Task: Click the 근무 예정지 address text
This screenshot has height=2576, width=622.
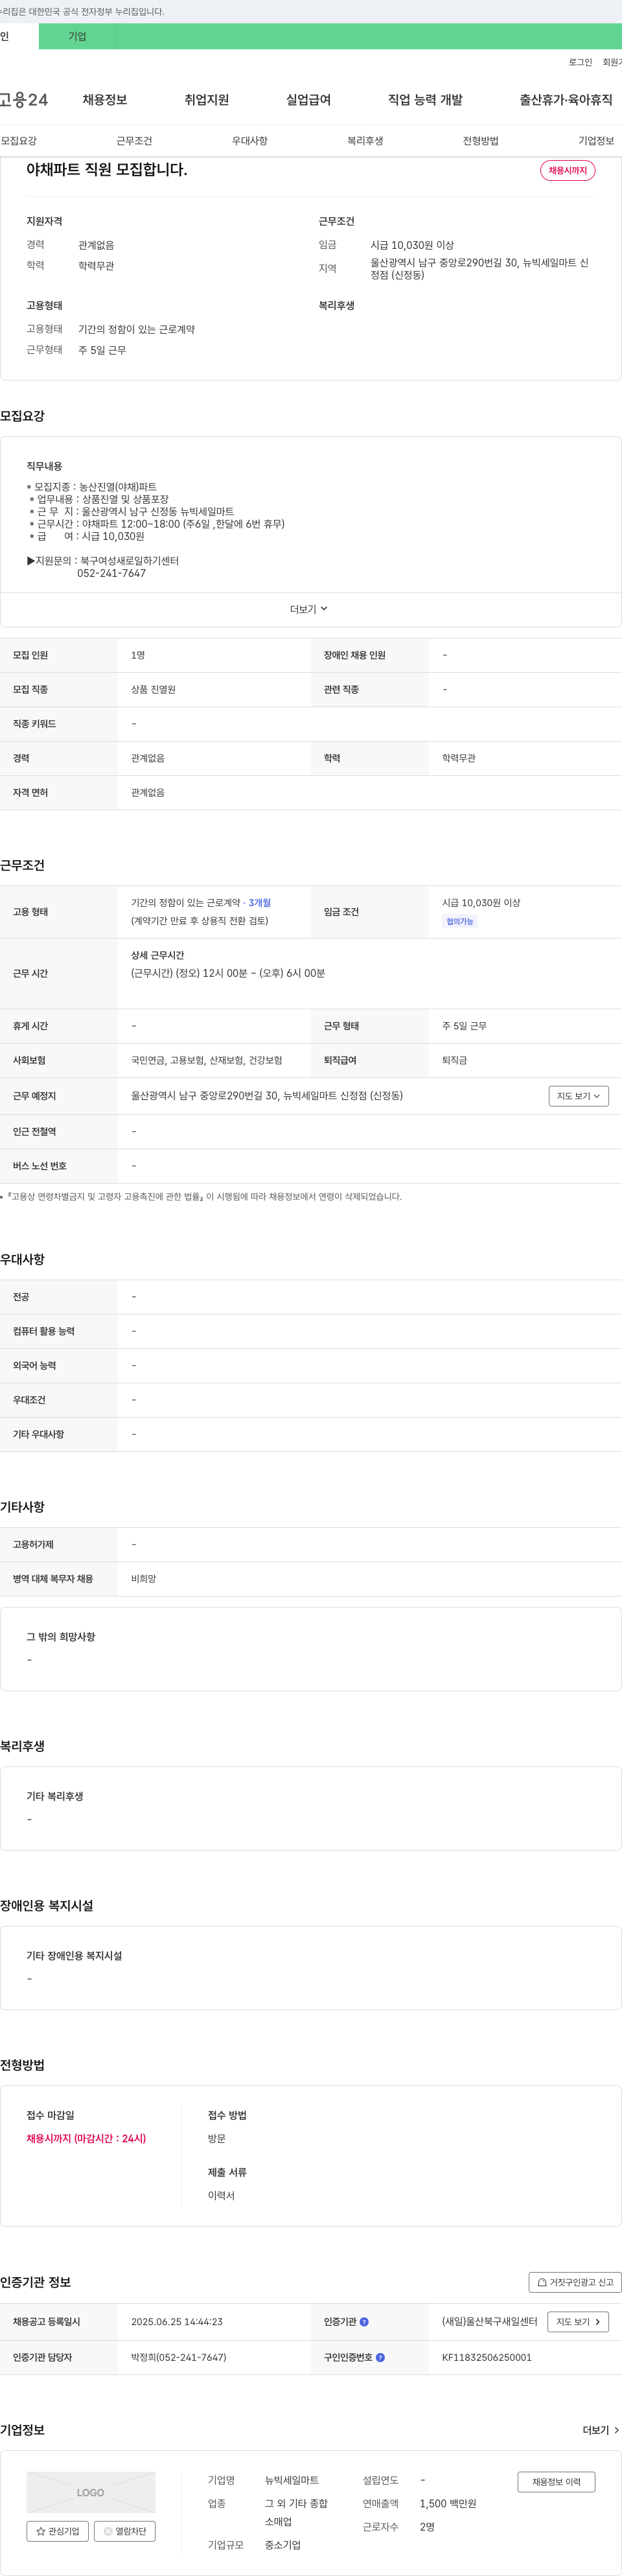Action: click(x=267, y=1096)
